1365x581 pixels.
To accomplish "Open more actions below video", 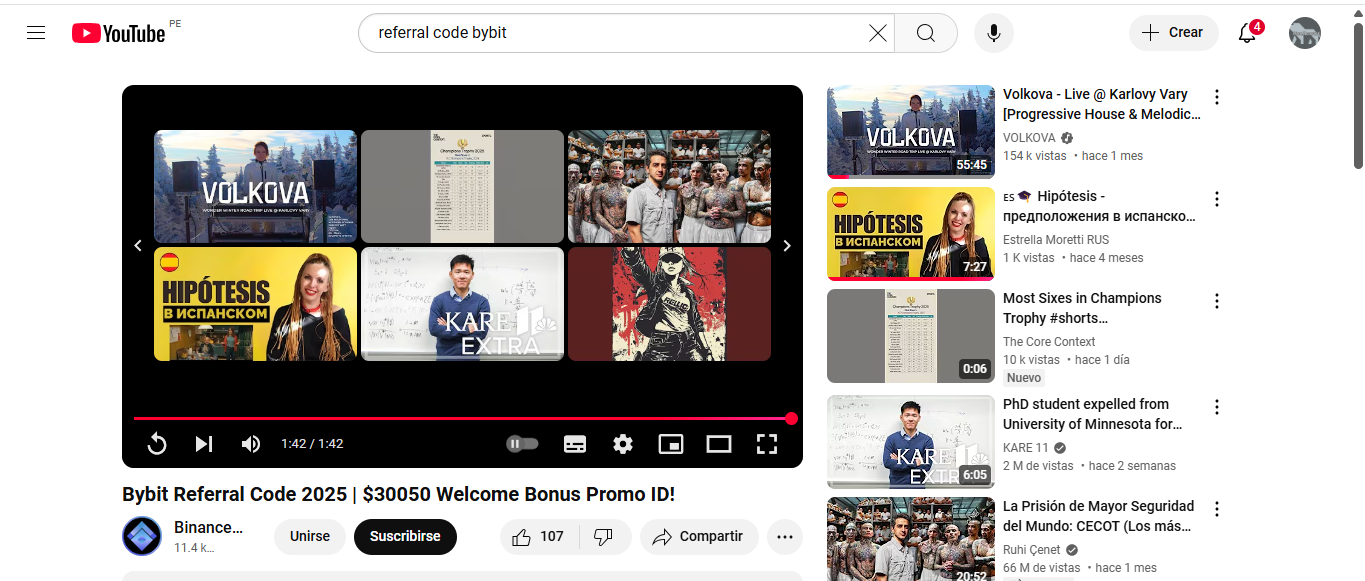I will pos(785,537).
